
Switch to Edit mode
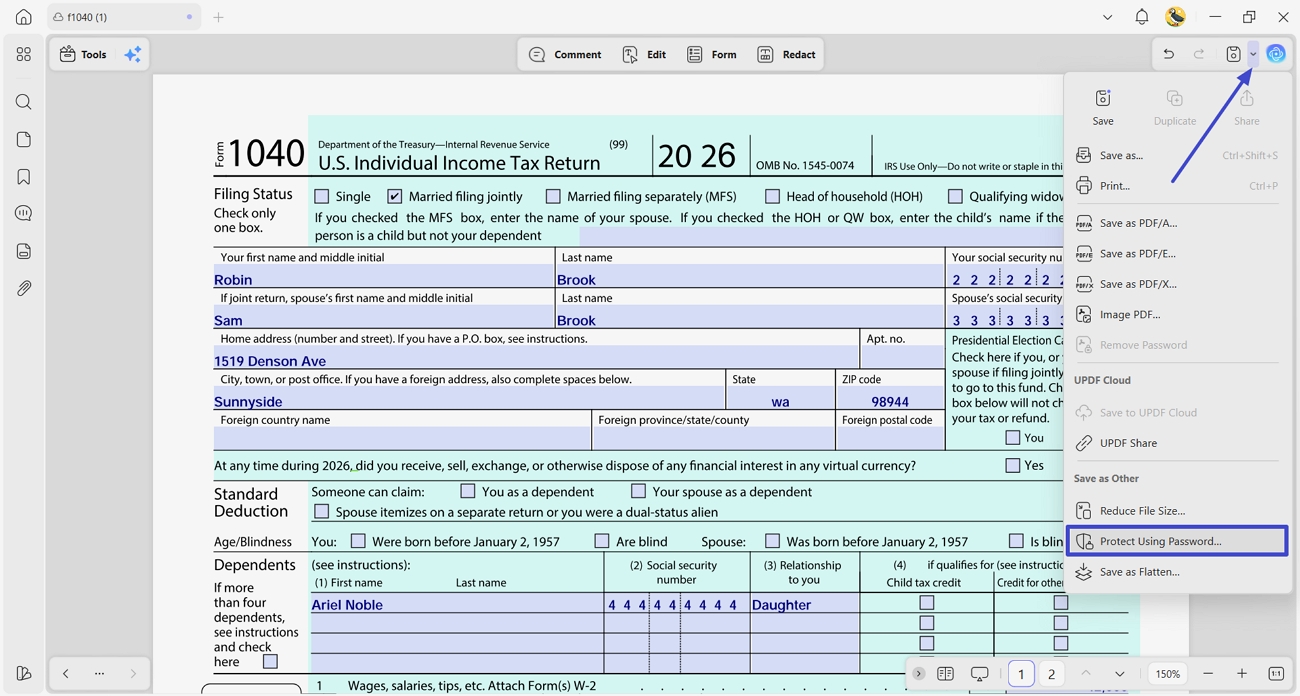(x=644, y=54)
